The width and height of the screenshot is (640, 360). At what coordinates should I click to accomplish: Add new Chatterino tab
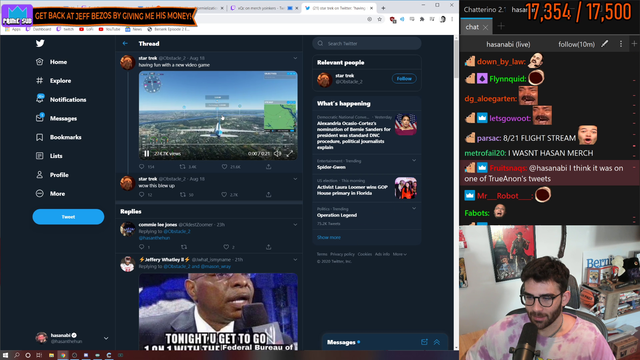tap(501, 27)
